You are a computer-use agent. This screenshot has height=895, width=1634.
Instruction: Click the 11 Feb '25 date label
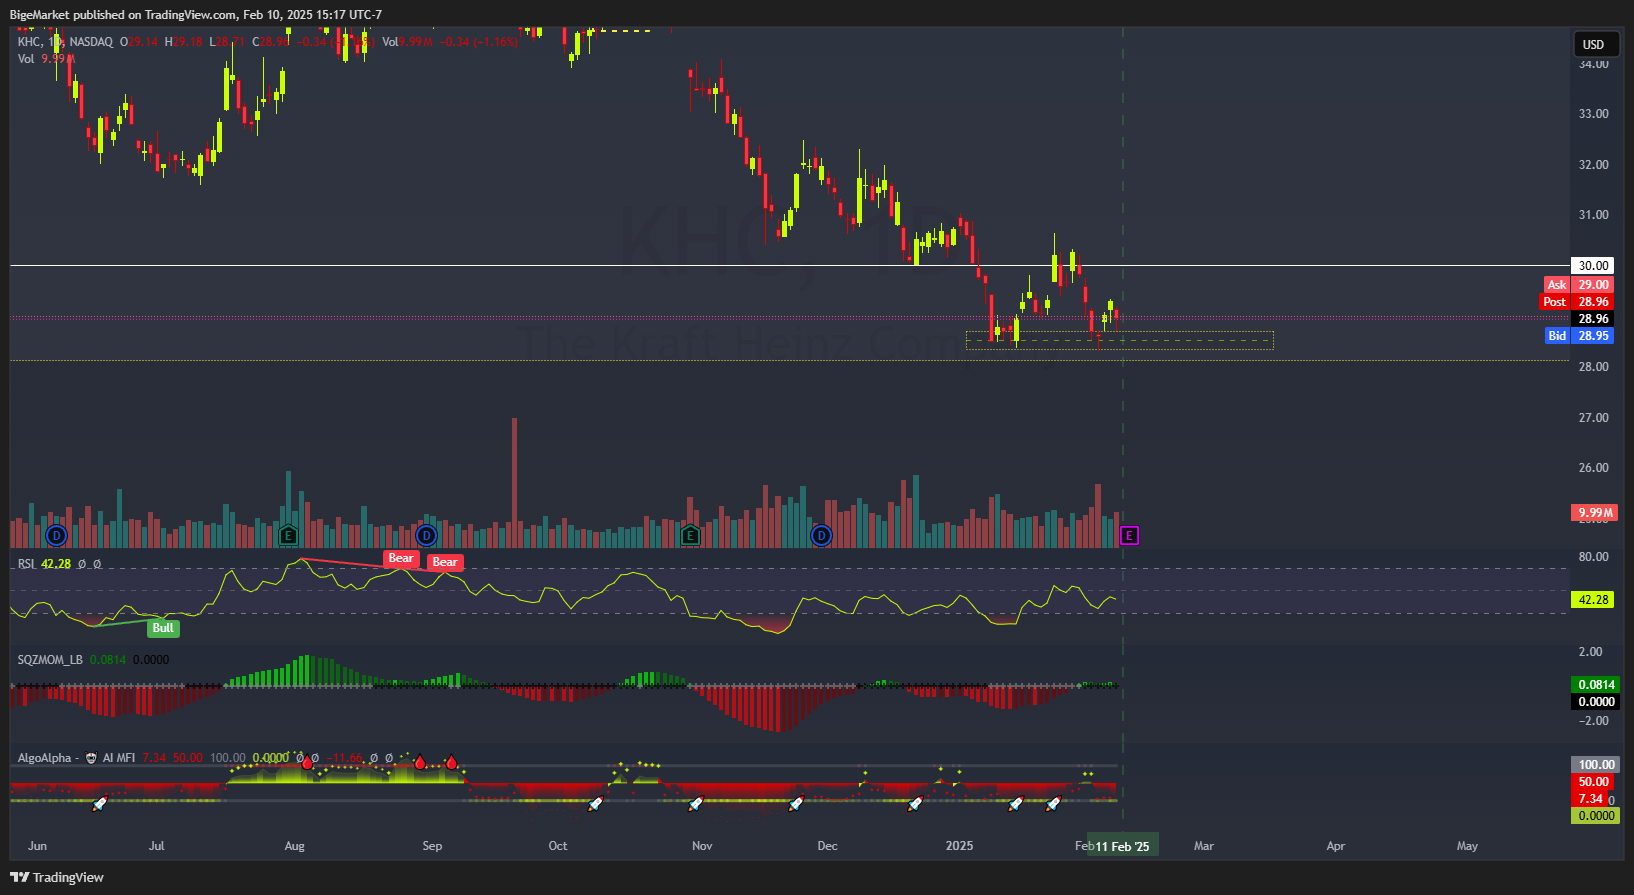click(1122, 846)
